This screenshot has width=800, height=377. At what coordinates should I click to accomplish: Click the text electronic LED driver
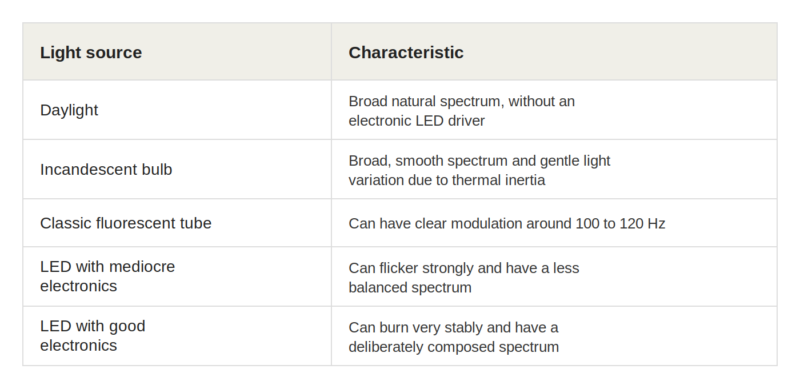coord(416,121)
